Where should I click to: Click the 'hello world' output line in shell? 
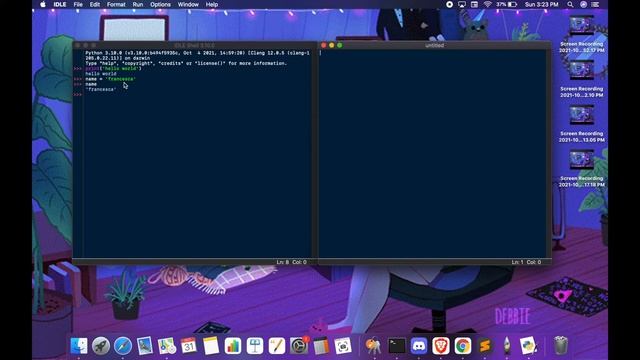click(x=101, y=74)
